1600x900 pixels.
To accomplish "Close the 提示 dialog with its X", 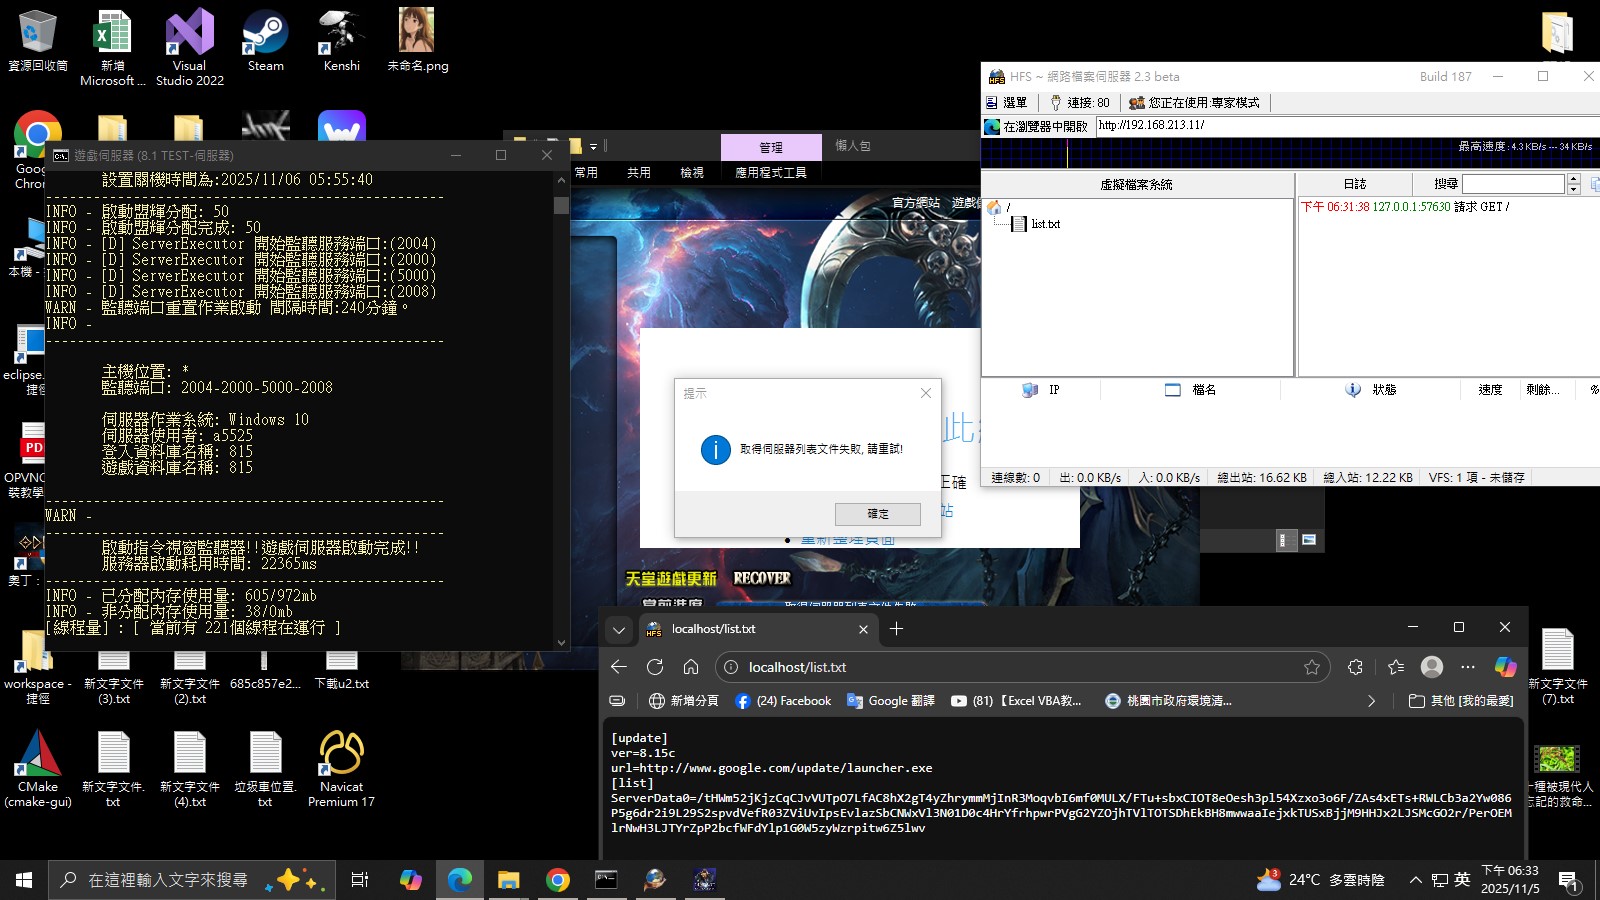I will [926, 393].
